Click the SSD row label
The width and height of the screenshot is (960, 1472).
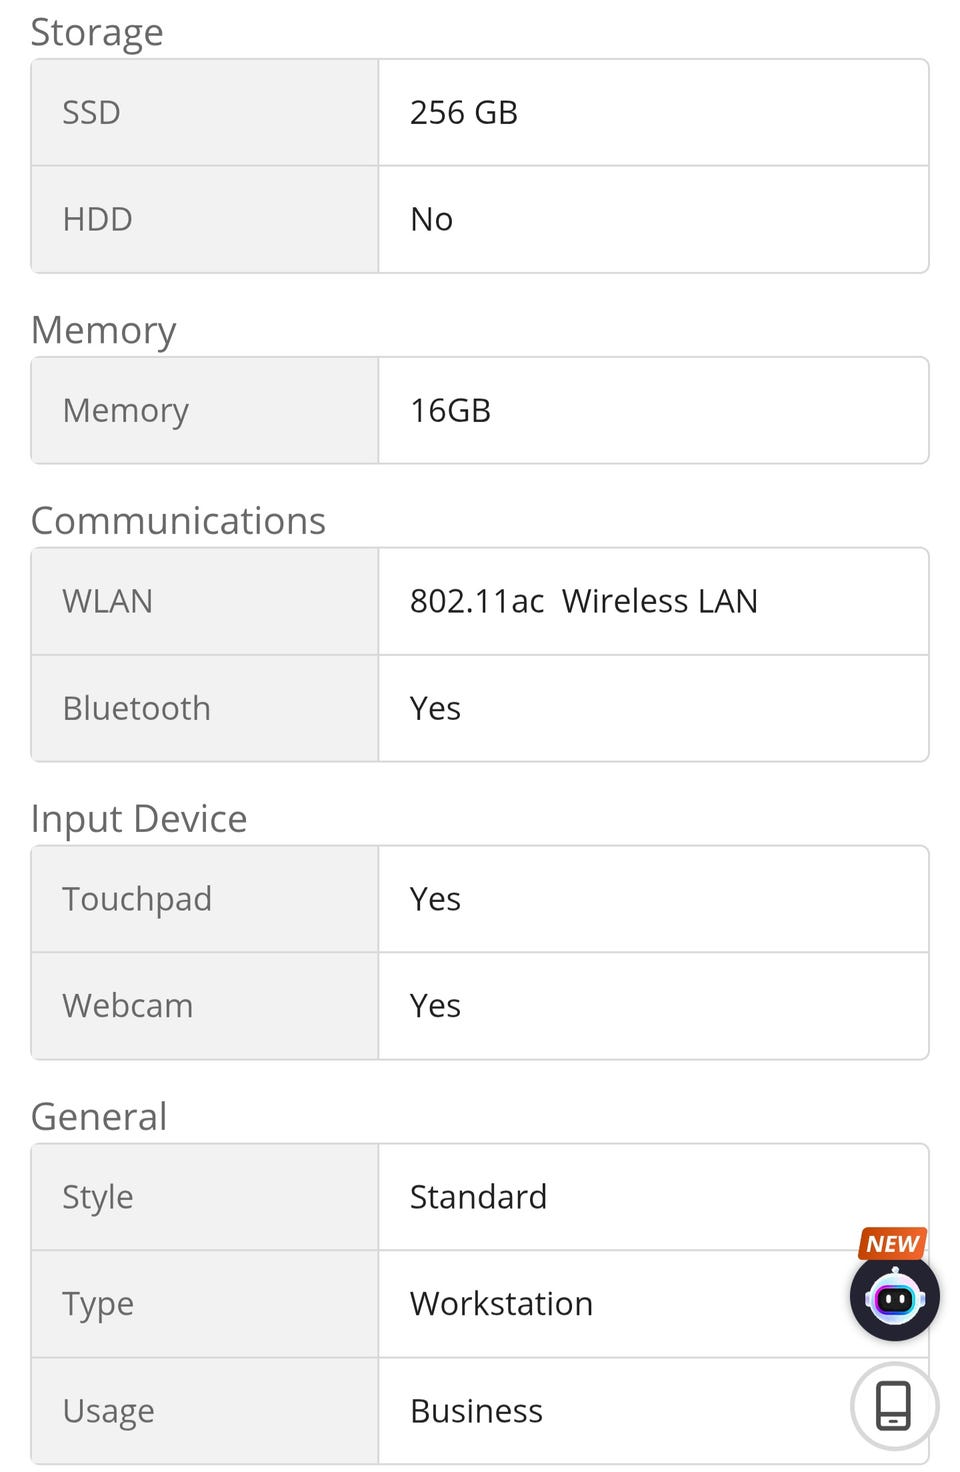pos(91,112)
